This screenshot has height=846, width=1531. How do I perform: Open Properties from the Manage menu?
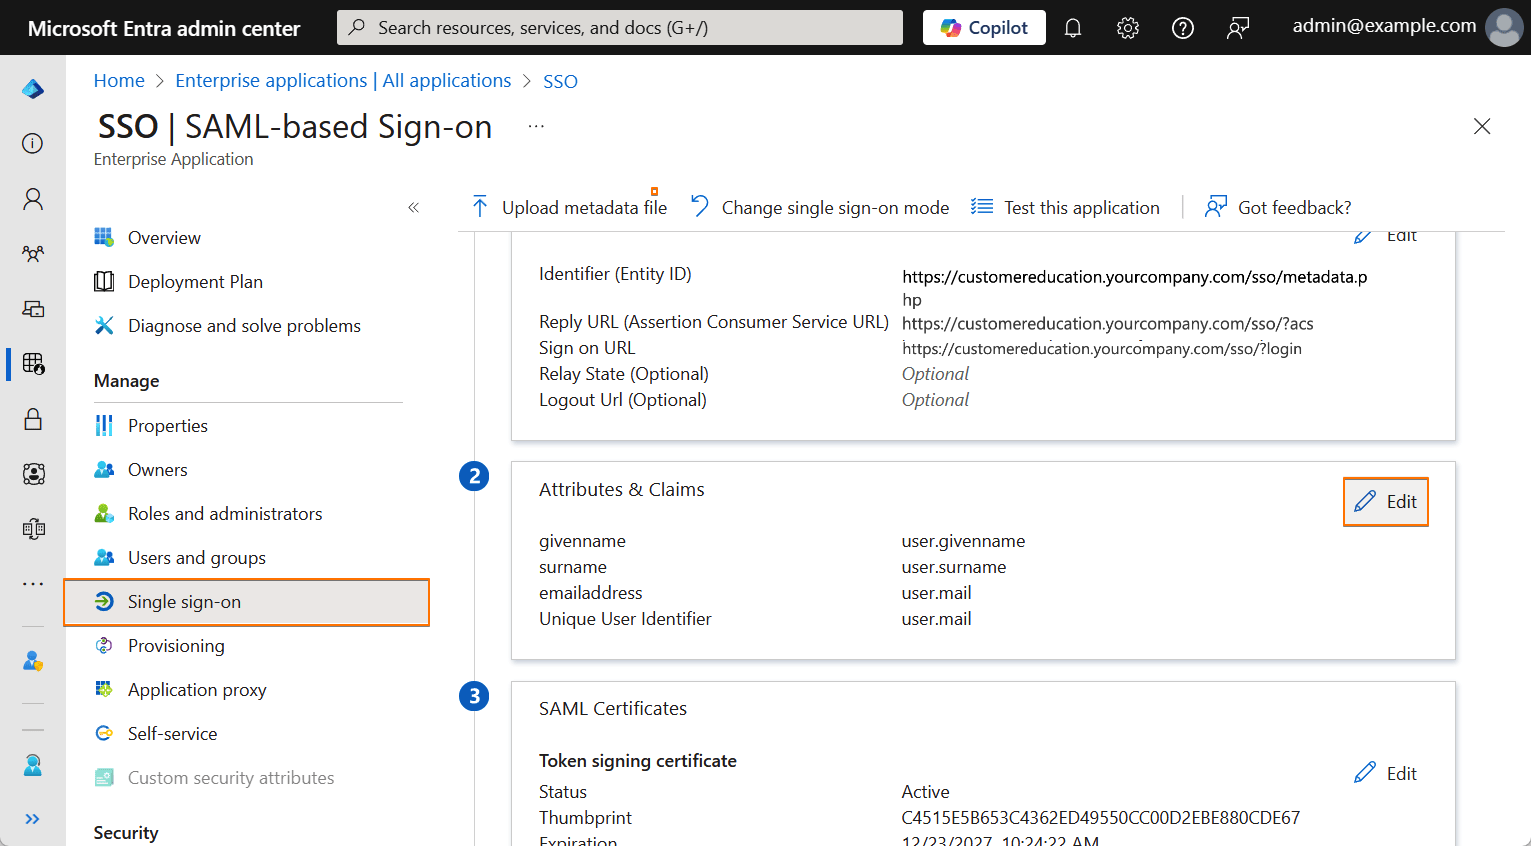pos(168,425)
